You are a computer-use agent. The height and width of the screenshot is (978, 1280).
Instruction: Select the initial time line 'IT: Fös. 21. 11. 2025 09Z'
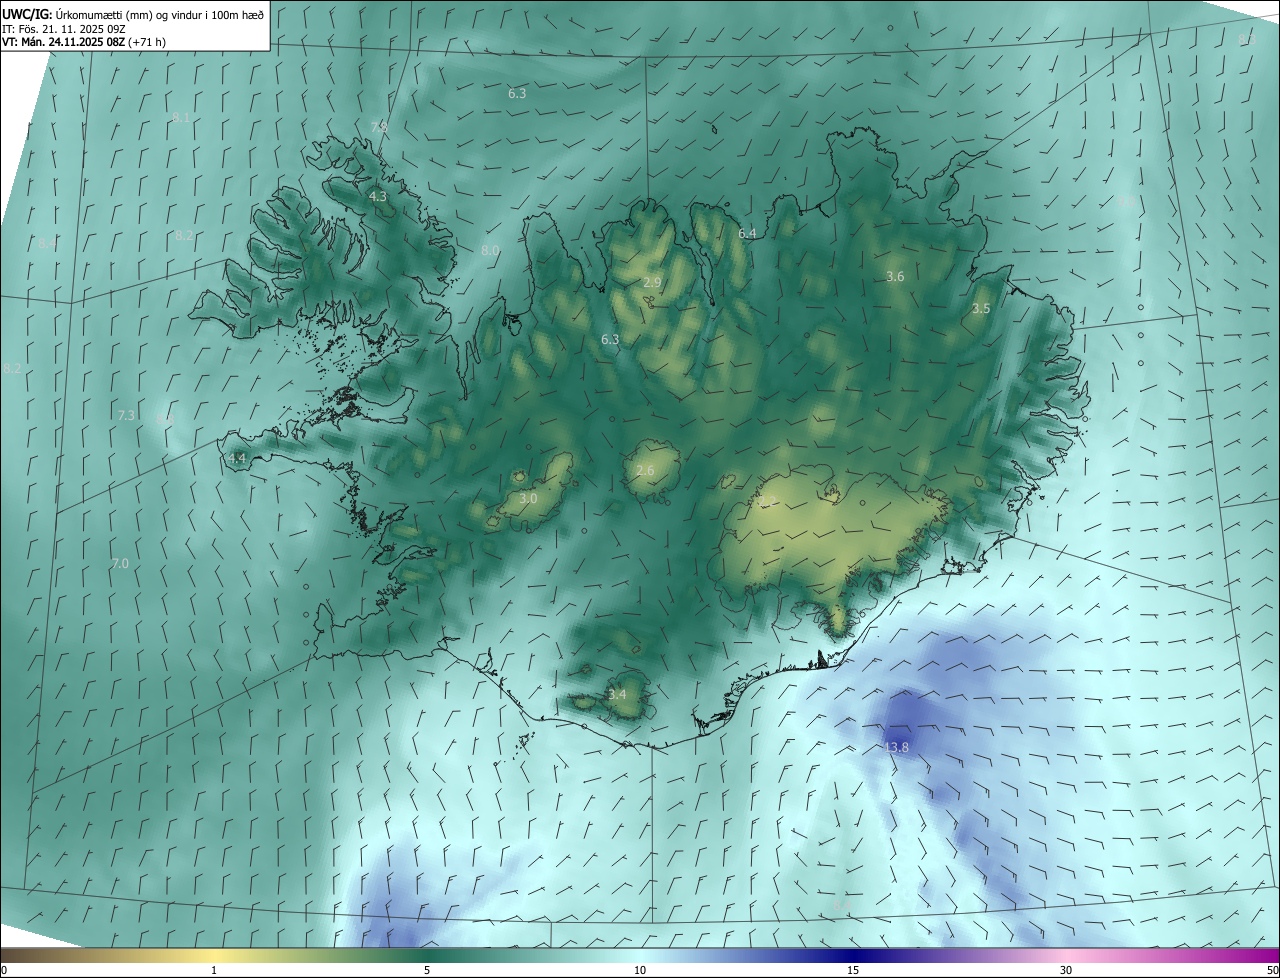64,28
